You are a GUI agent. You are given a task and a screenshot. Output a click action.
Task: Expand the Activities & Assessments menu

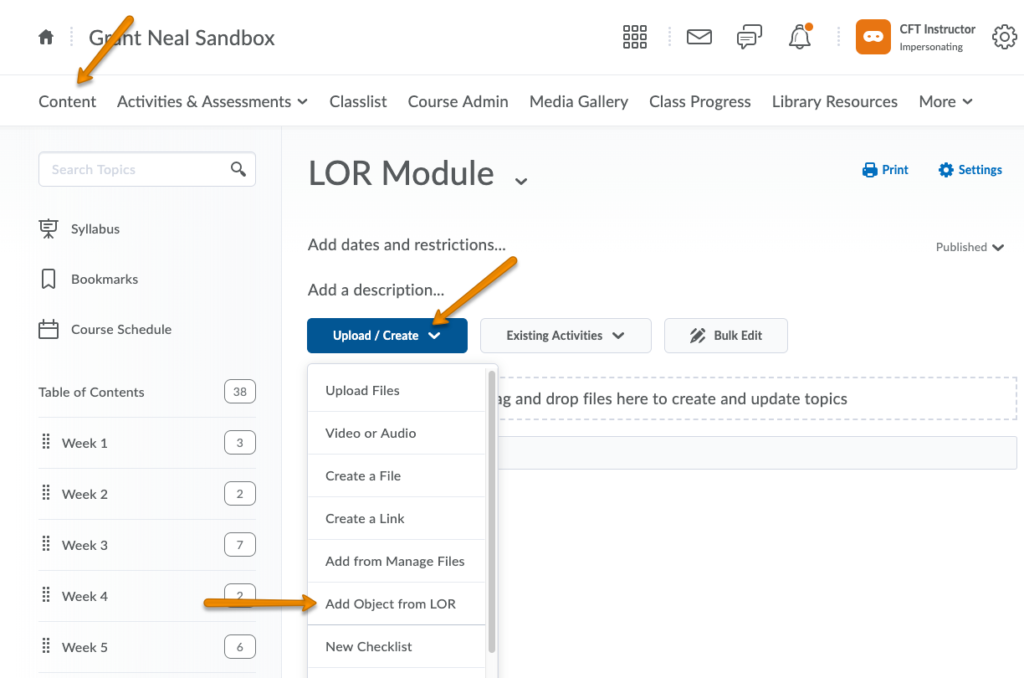[212, 101]
